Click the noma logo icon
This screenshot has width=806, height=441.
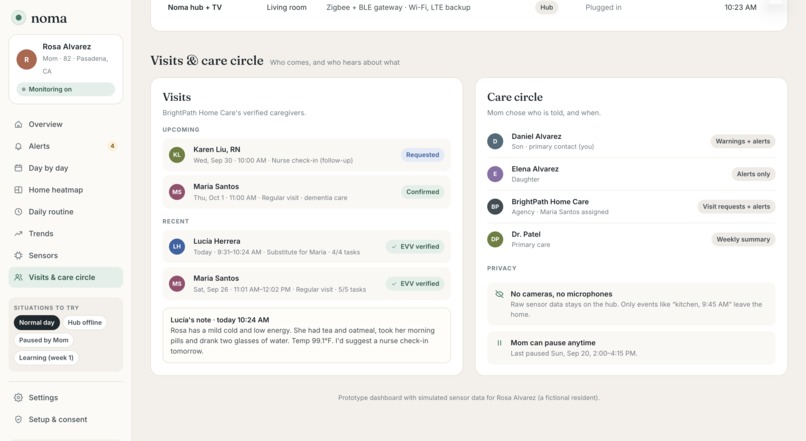click(x=19, y=17)
